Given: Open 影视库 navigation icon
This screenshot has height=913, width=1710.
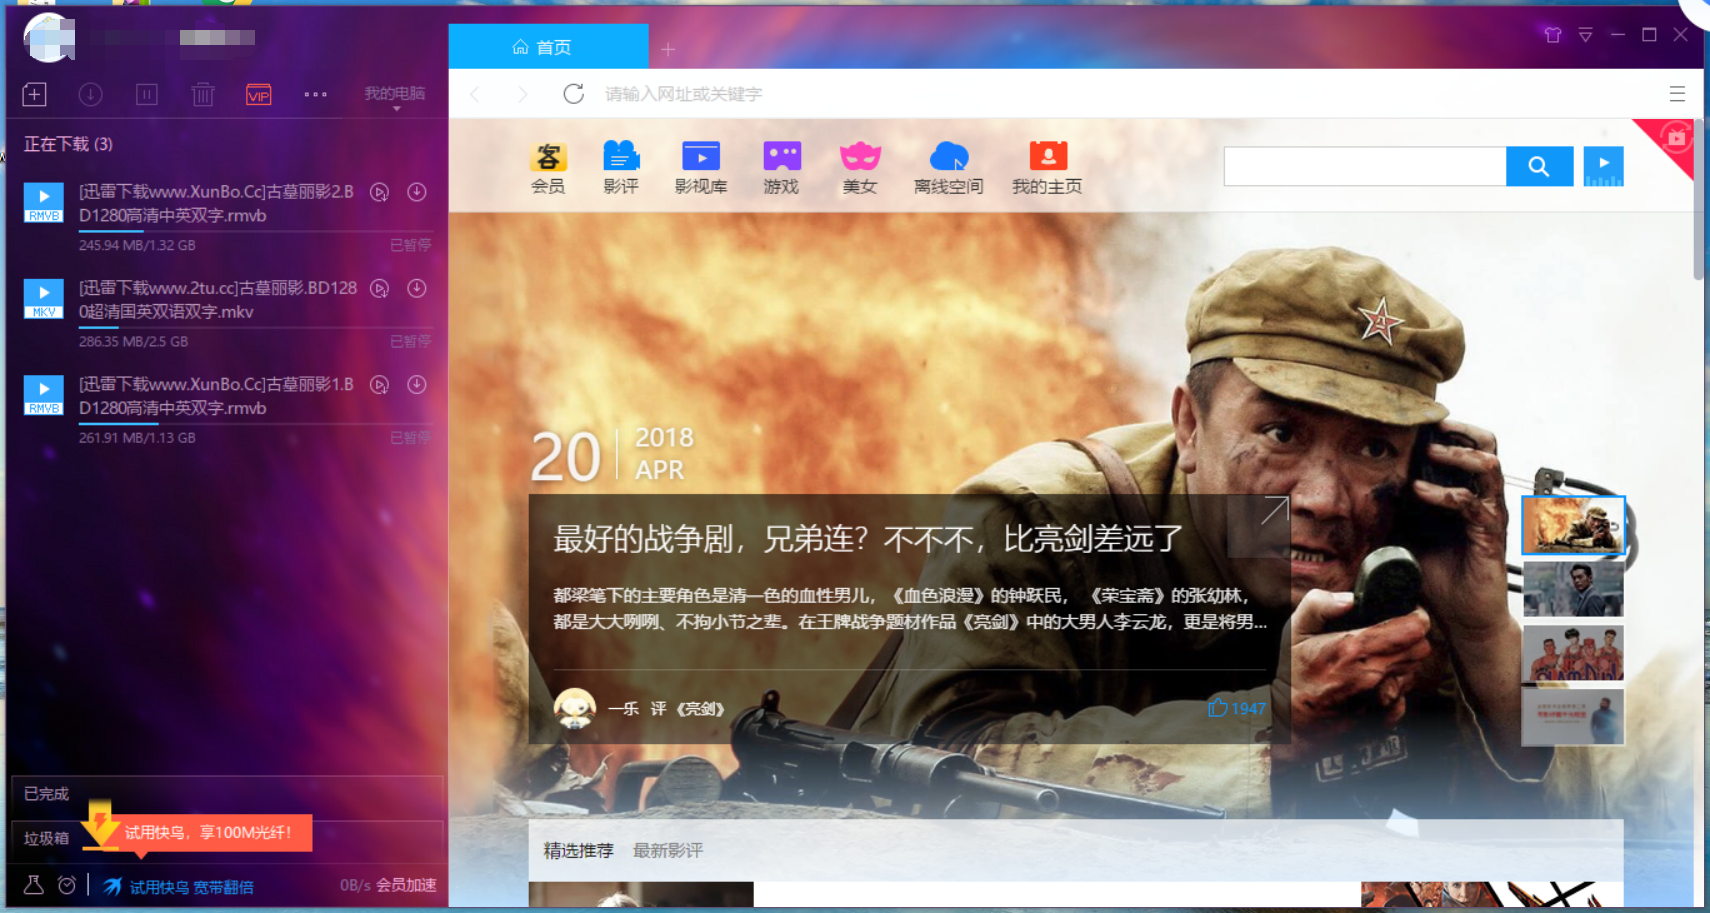Looking at the screenshot, I should (x=701, y=167).
